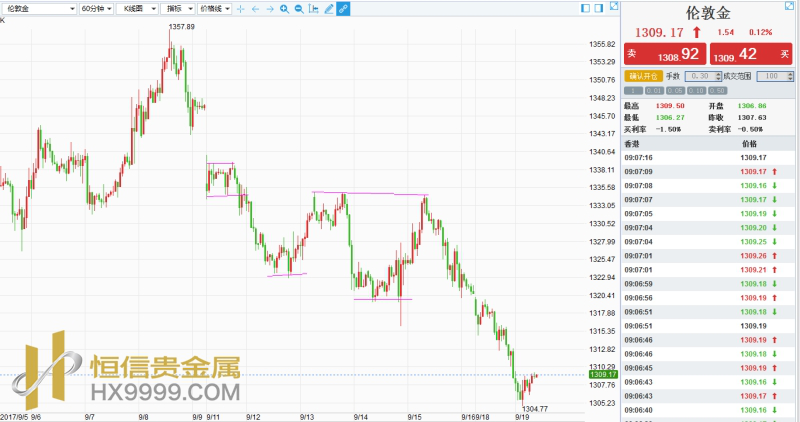Viewport: 800px width, 422px height.
Task: Select the tick row at 09:07:05
Action: [x=708, y=214]
